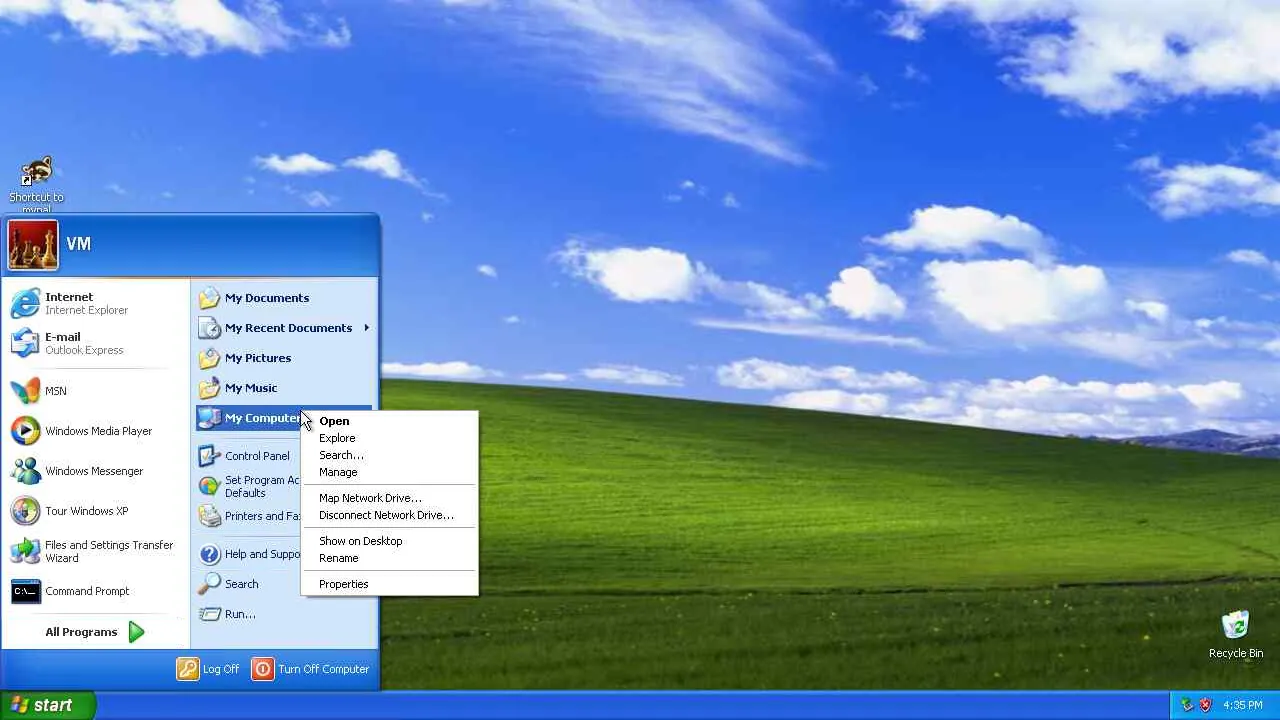Click the MSN label
The width and height of the screenshot is (1280, 720).
coord(56,391)
